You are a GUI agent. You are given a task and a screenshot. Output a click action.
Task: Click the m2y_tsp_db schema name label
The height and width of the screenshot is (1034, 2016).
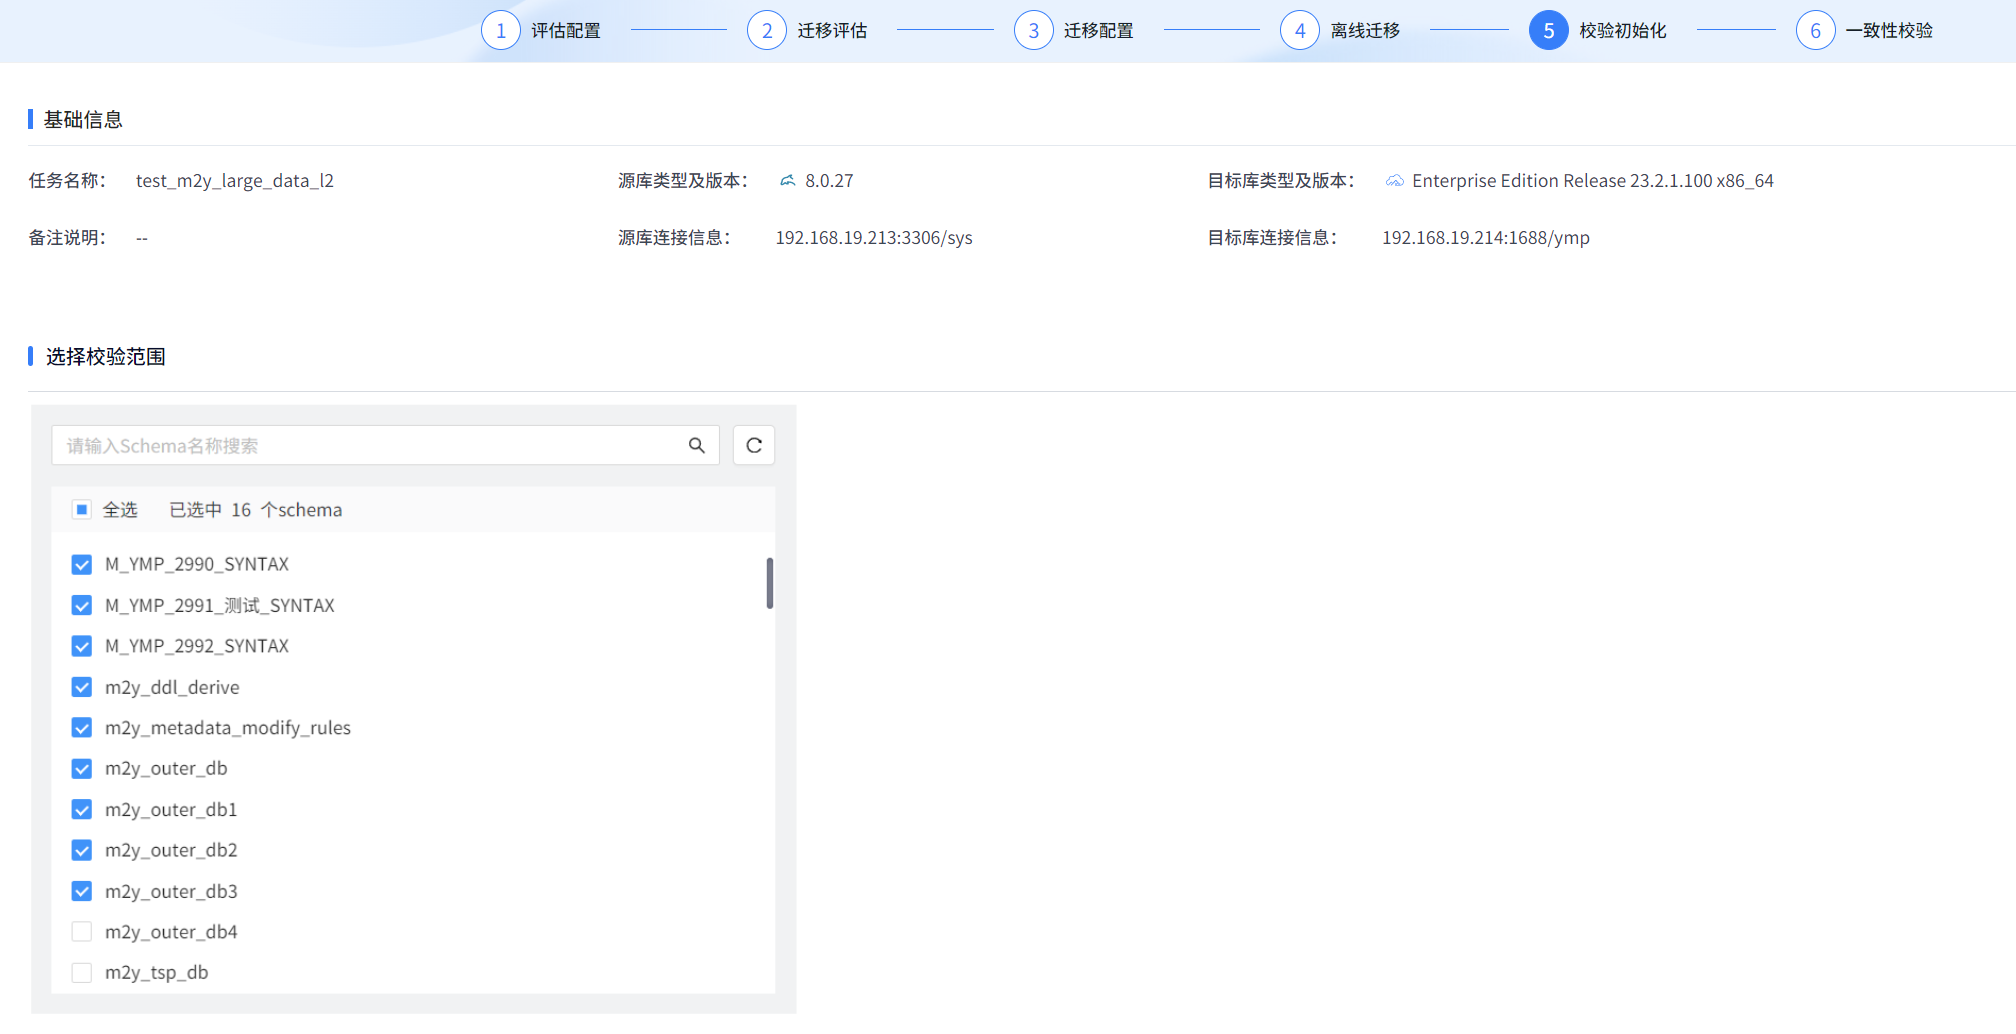[157, 973]
